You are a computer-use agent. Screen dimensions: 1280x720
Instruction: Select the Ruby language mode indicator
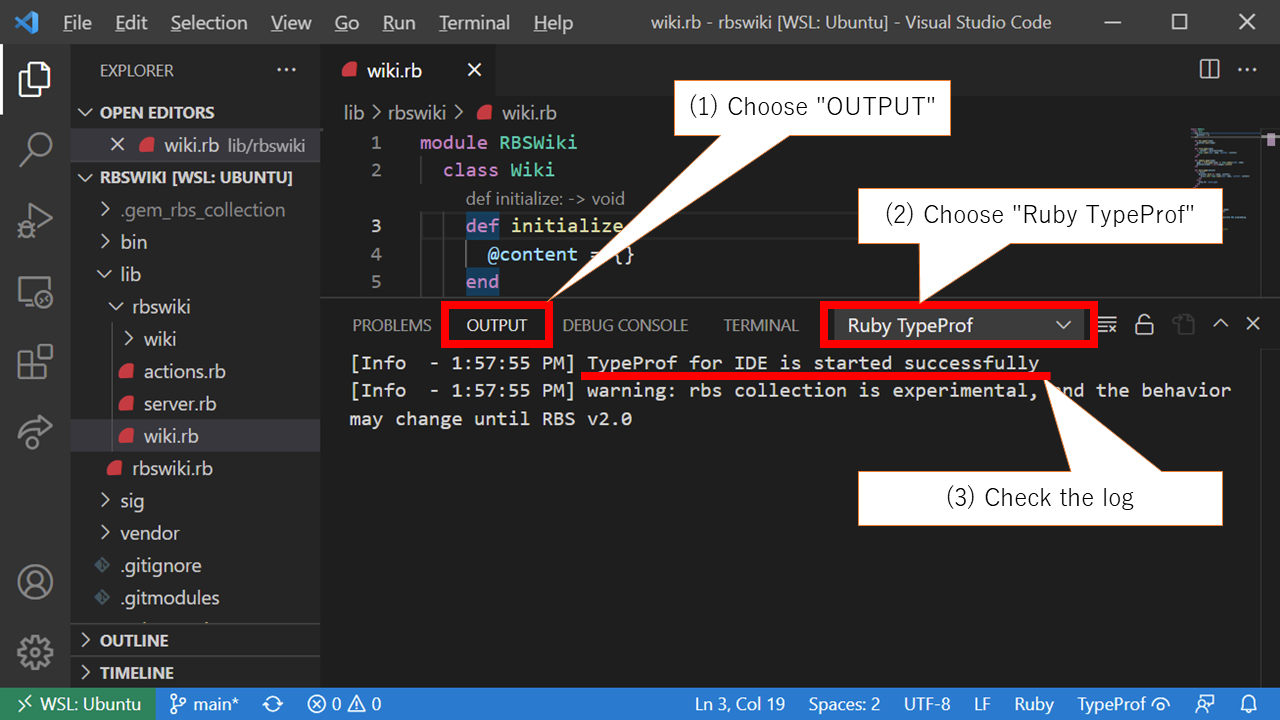1034,704
